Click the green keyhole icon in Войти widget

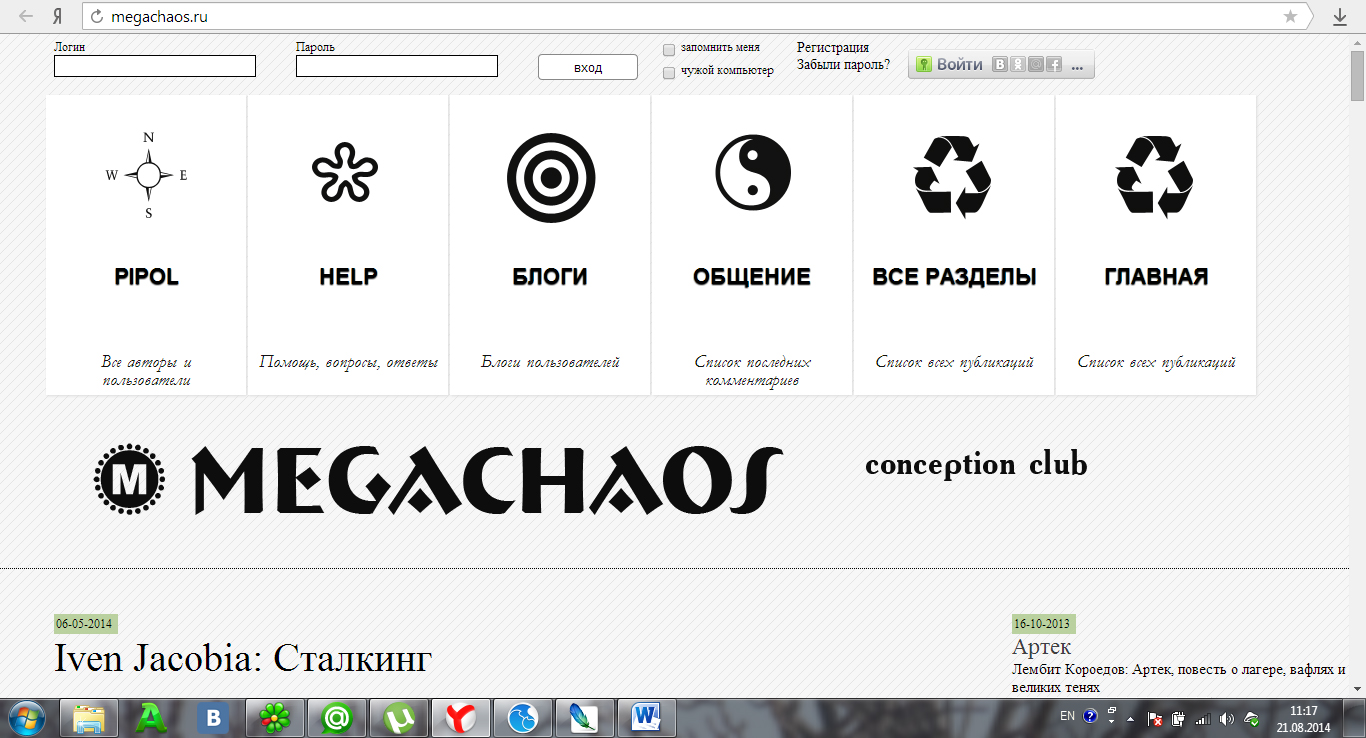click(x=924, y=65)
